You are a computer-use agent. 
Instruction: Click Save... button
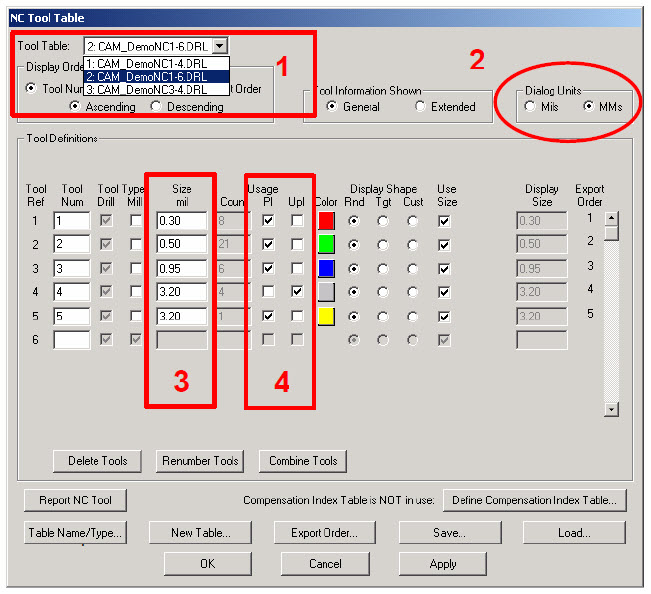click(450, 533)
